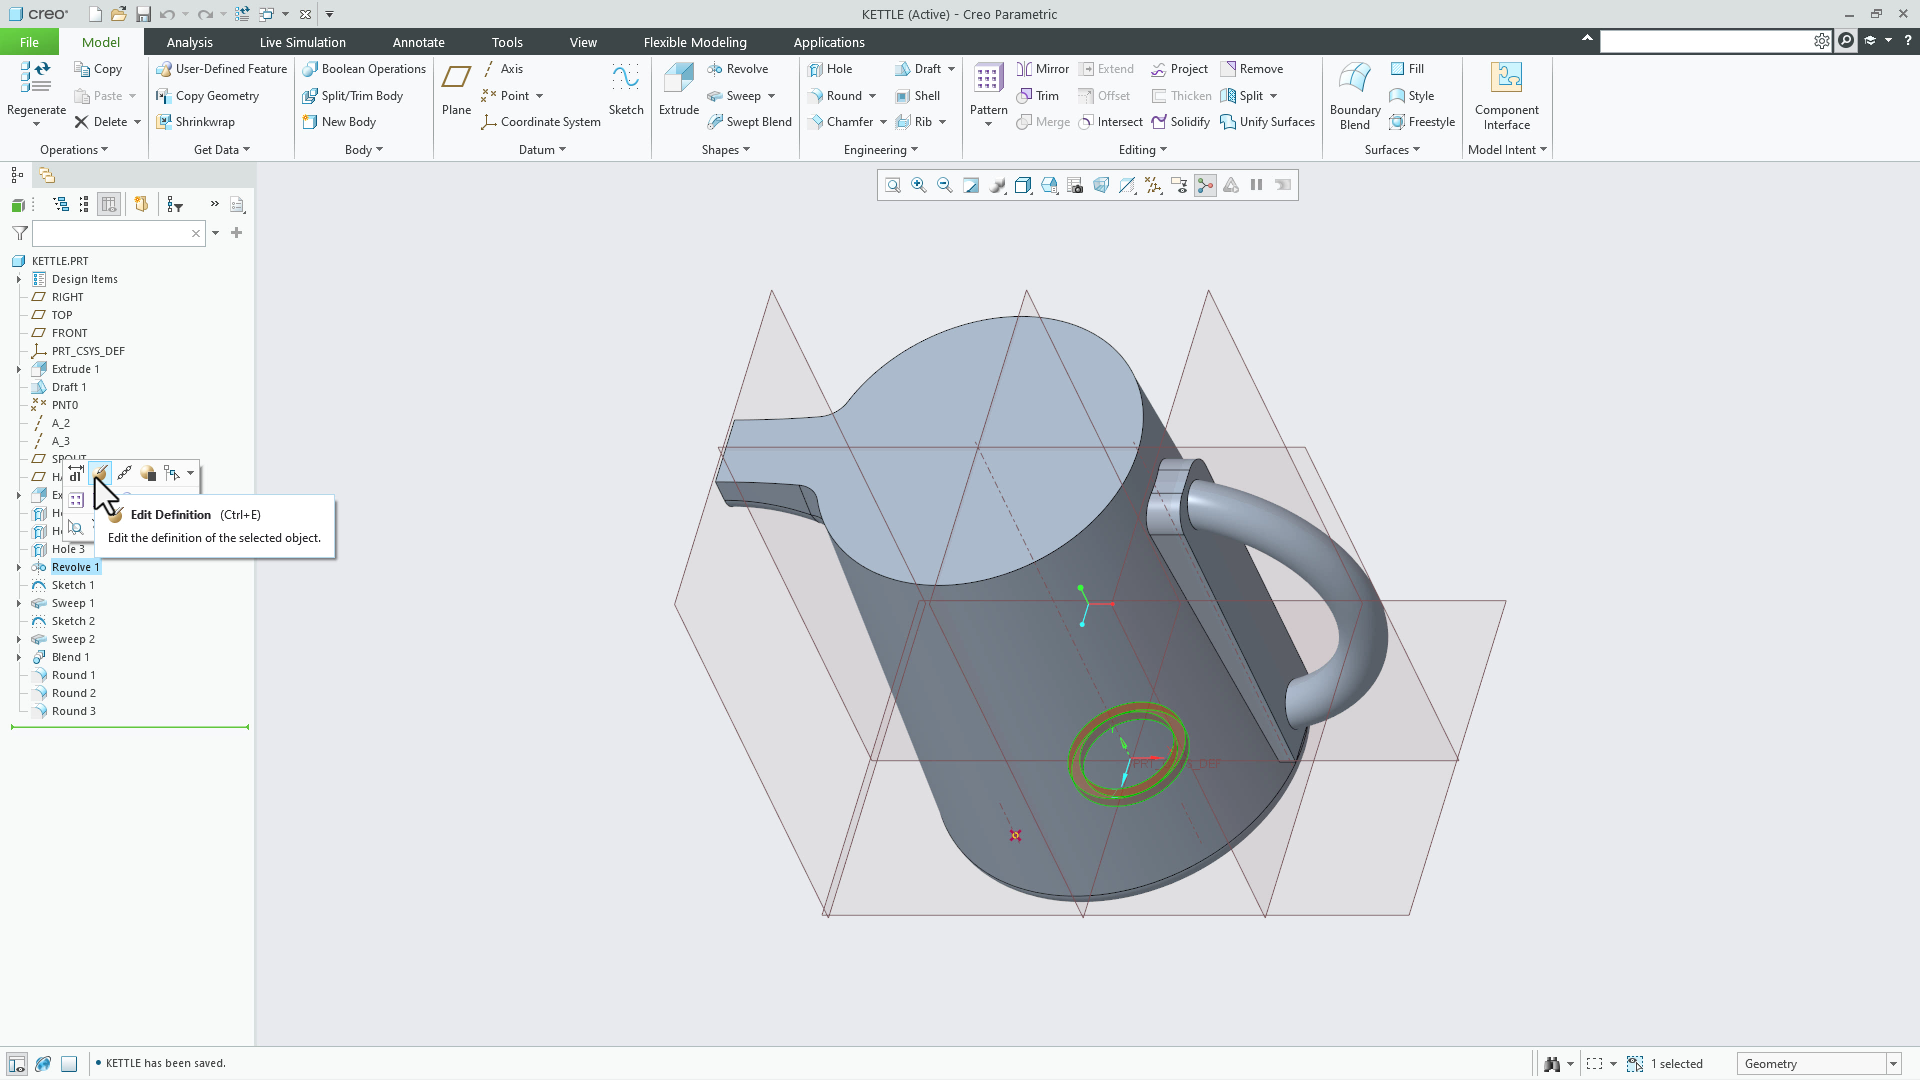The width and height of the screenshot is (1920, 1080).
Task: Expand the Design Items node
Action: point(18,279)
